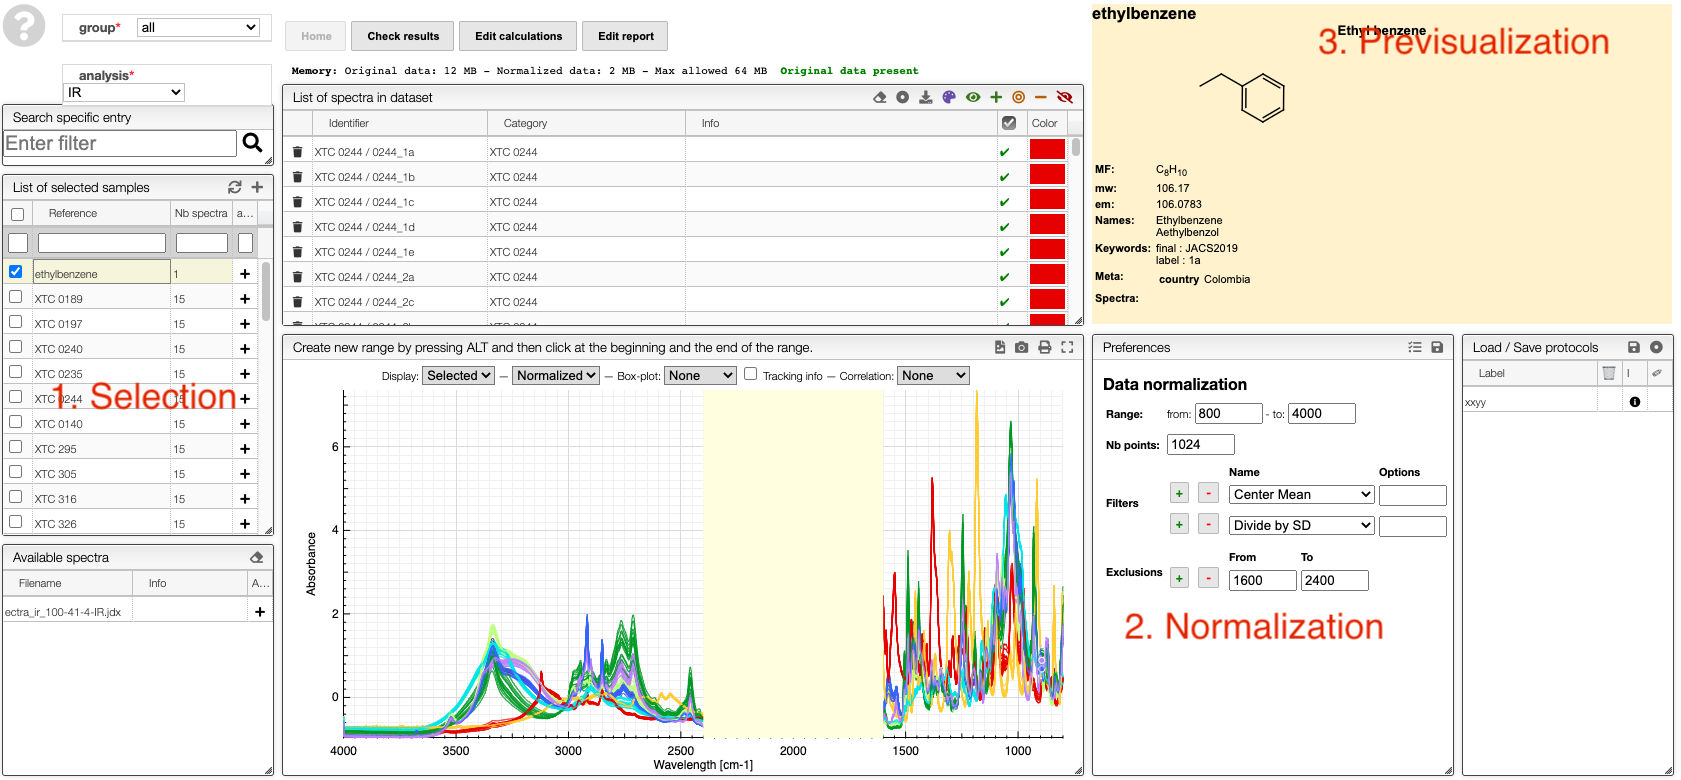The width and height of the screenshot is (1681, 780).
Task: Uncheck the ethylbenzene sample checkbox
Action: point(16,271)
